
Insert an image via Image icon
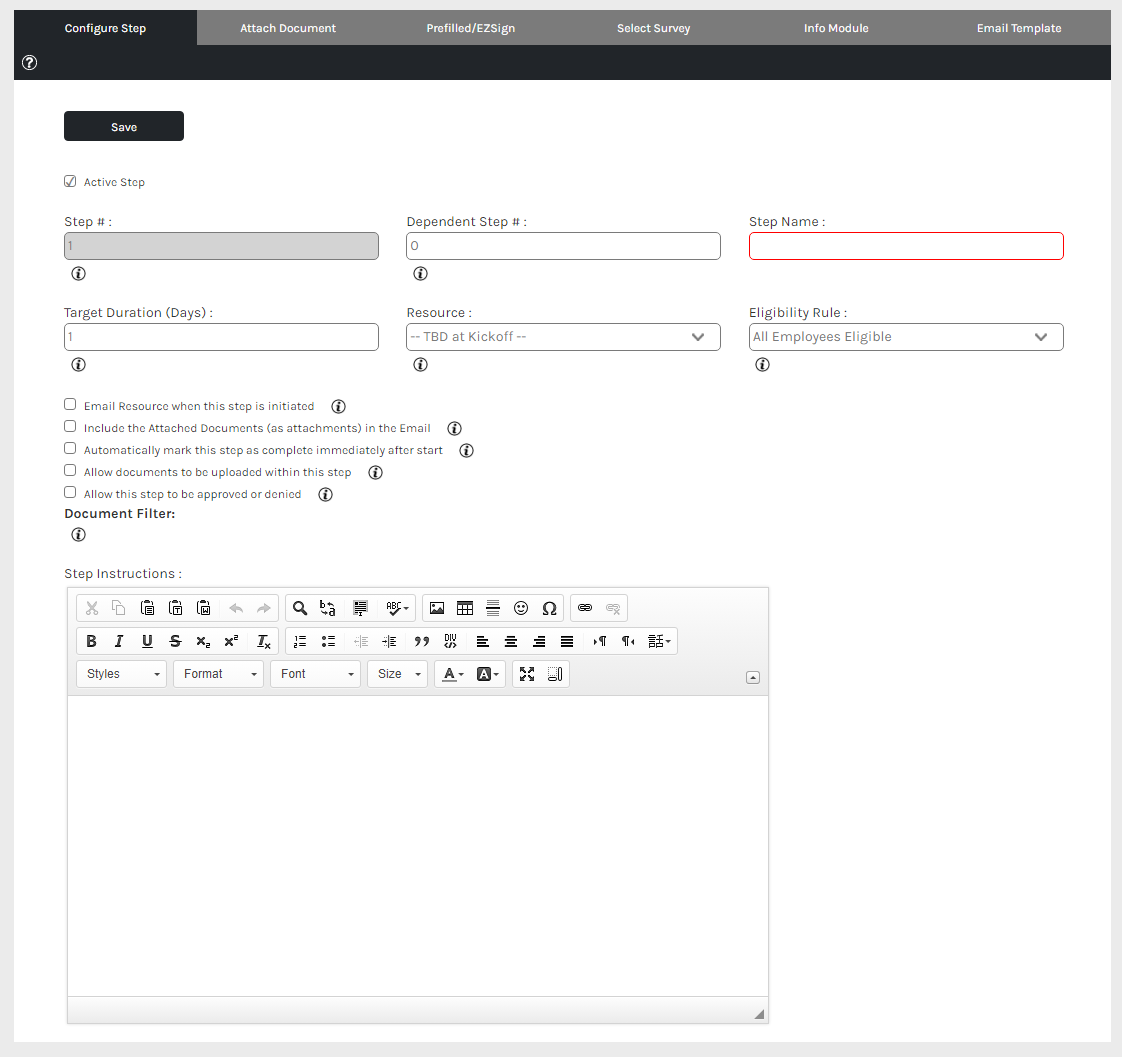(437, 608)
